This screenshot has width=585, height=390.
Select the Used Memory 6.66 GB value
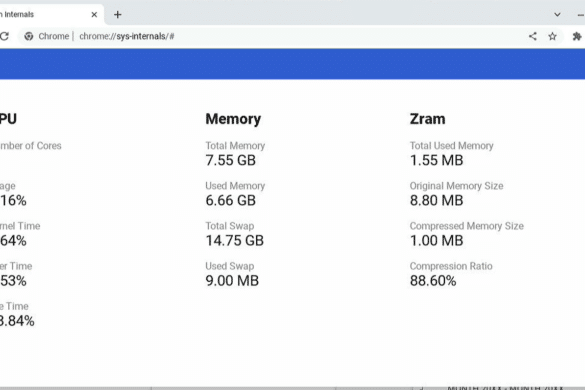point(231,200)
